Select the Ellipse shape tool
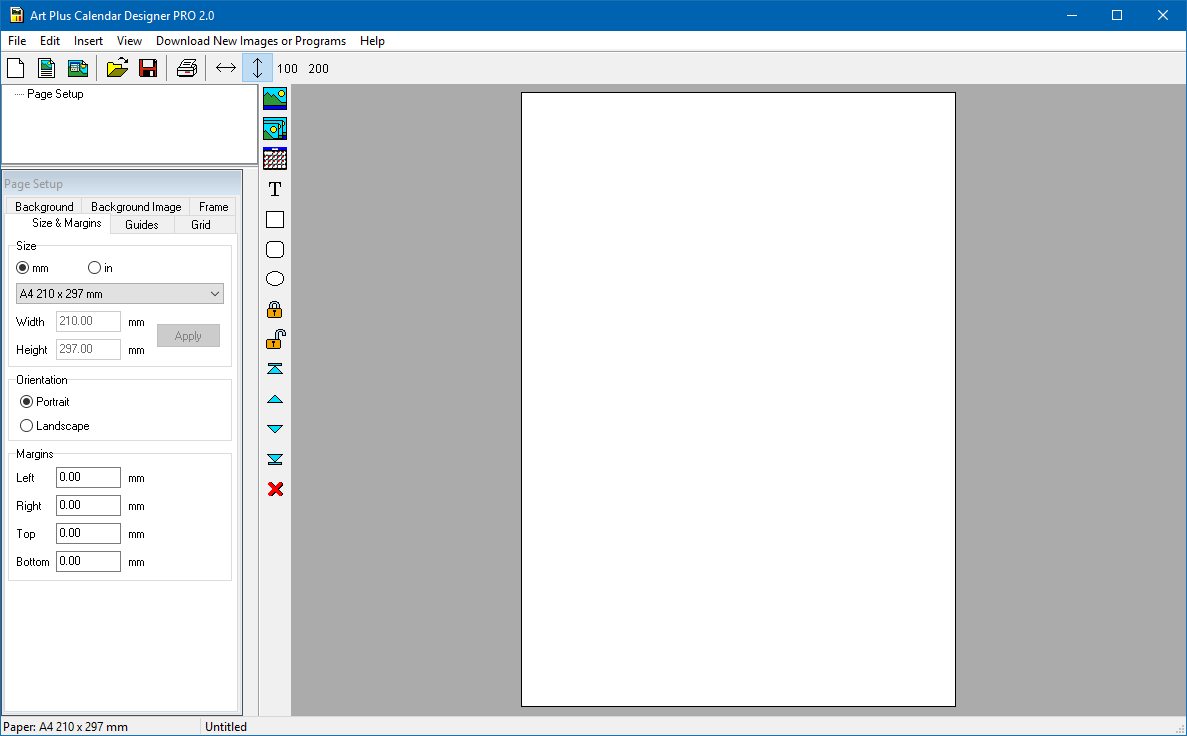This screenshot has height=736, width=1187. tap(275, 279)
